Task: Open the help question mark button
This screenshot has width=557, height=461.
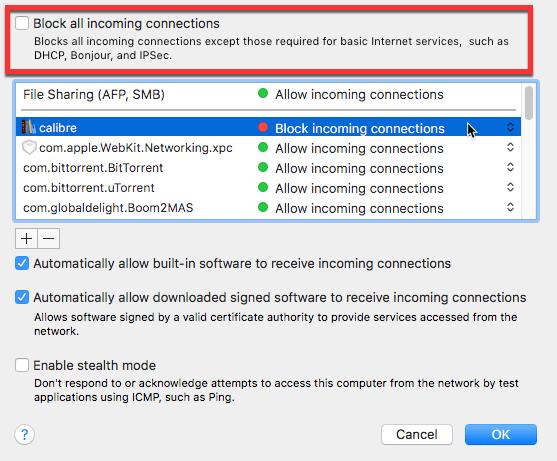Action: (x=25, y=434)
